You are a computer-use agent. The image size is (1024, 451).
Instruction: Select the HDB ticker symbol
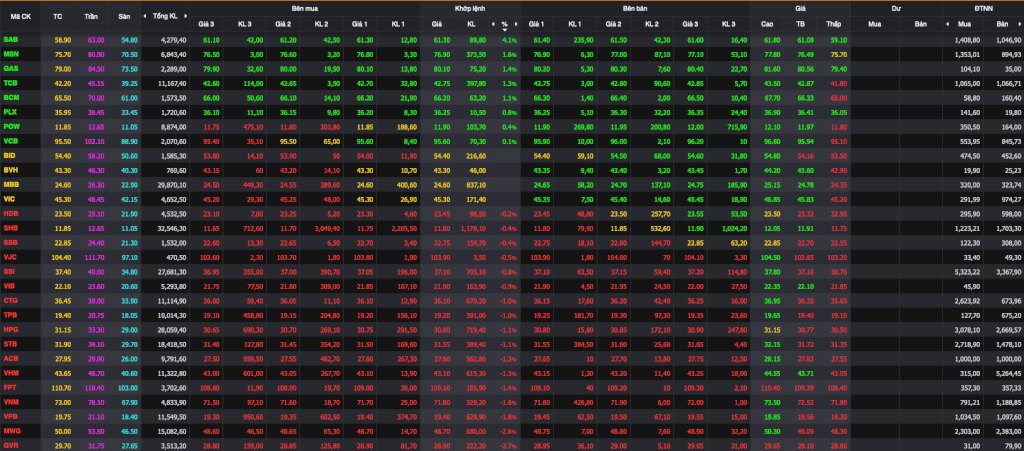click(10, 213)
